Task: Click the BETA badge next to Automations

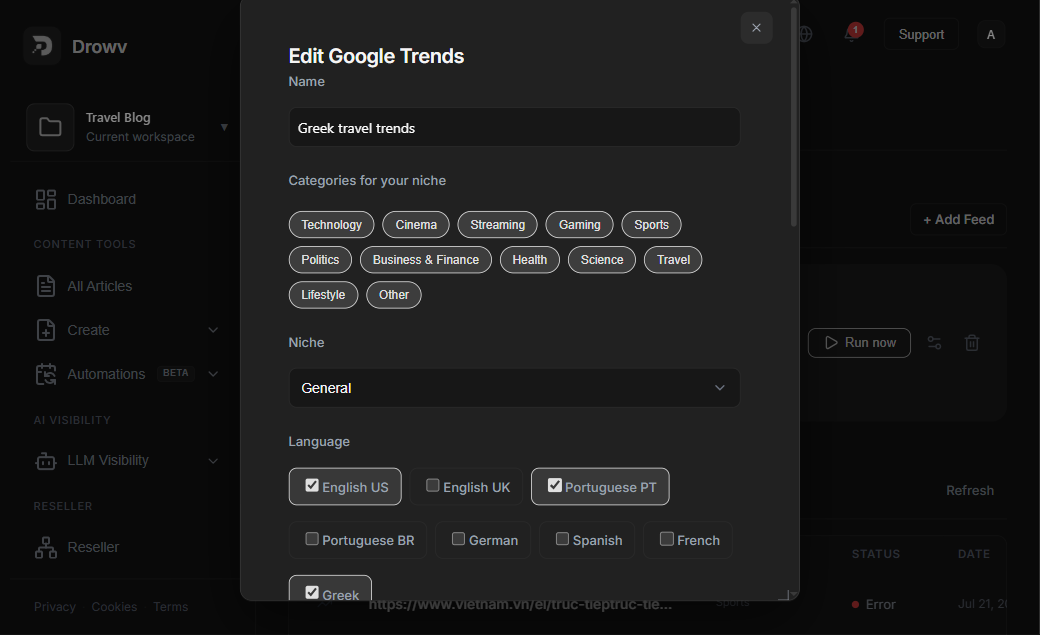Action: pyautogui.click(x=176, y=373)
